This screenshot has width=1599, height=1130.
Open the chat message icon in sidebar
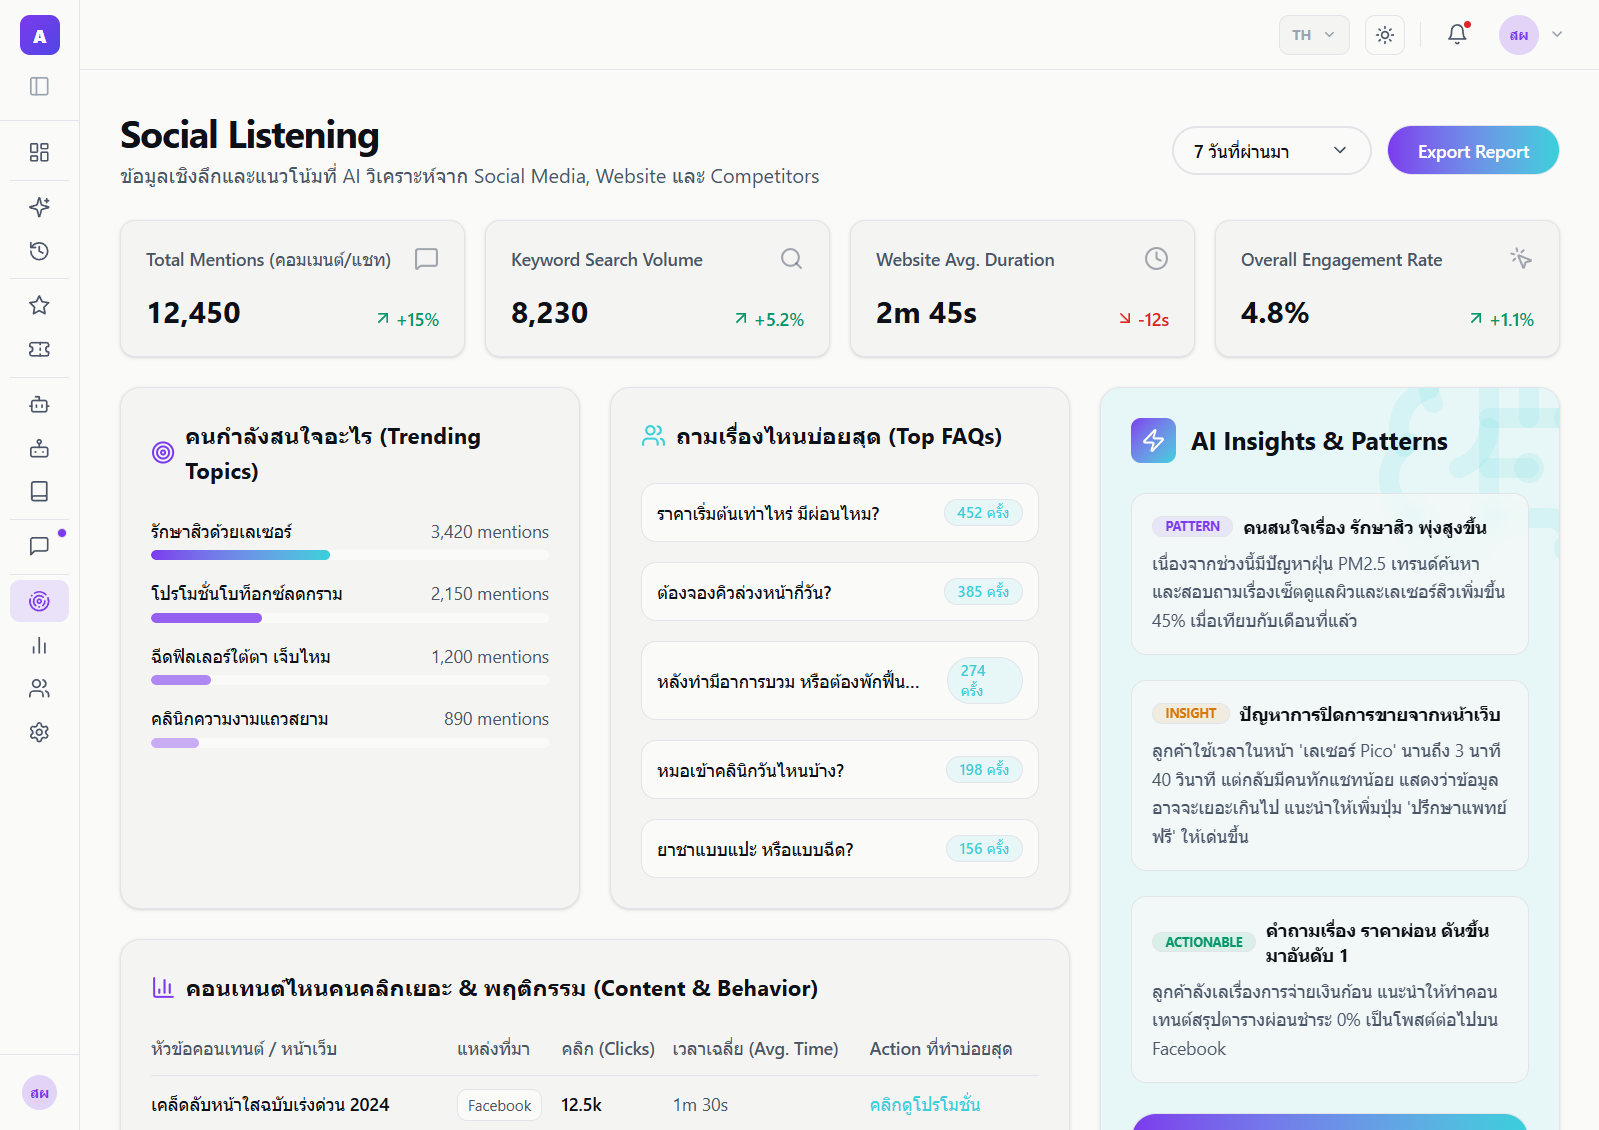tap(40, 546)
